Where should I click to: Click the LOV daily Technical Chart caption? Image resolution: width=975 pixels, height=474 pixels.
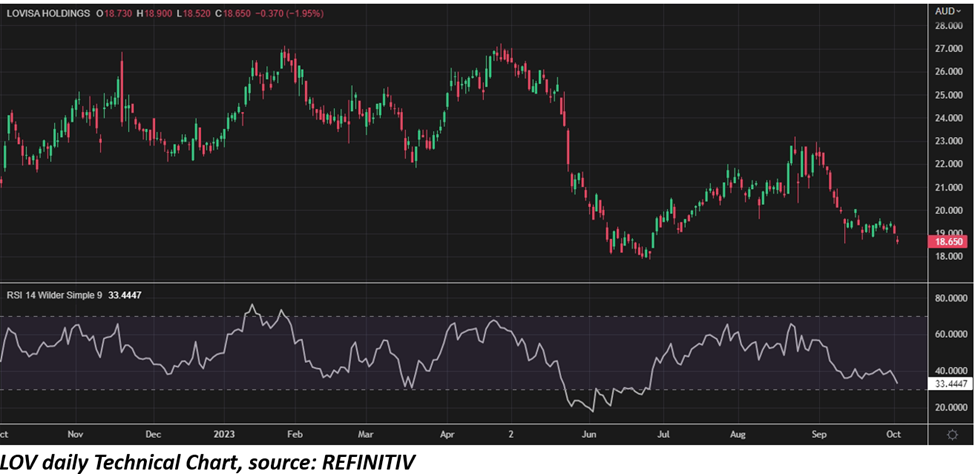208,461
